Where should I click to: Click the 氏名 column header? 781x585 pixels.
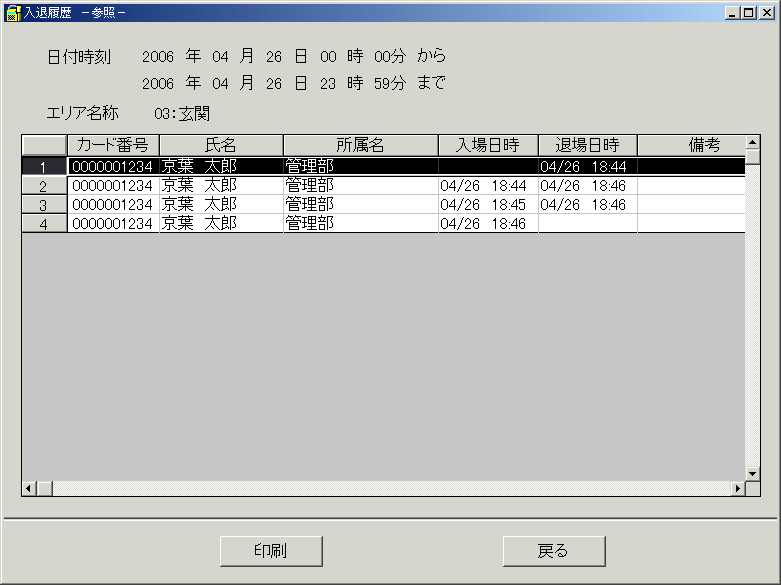click(x=221, y=145)
